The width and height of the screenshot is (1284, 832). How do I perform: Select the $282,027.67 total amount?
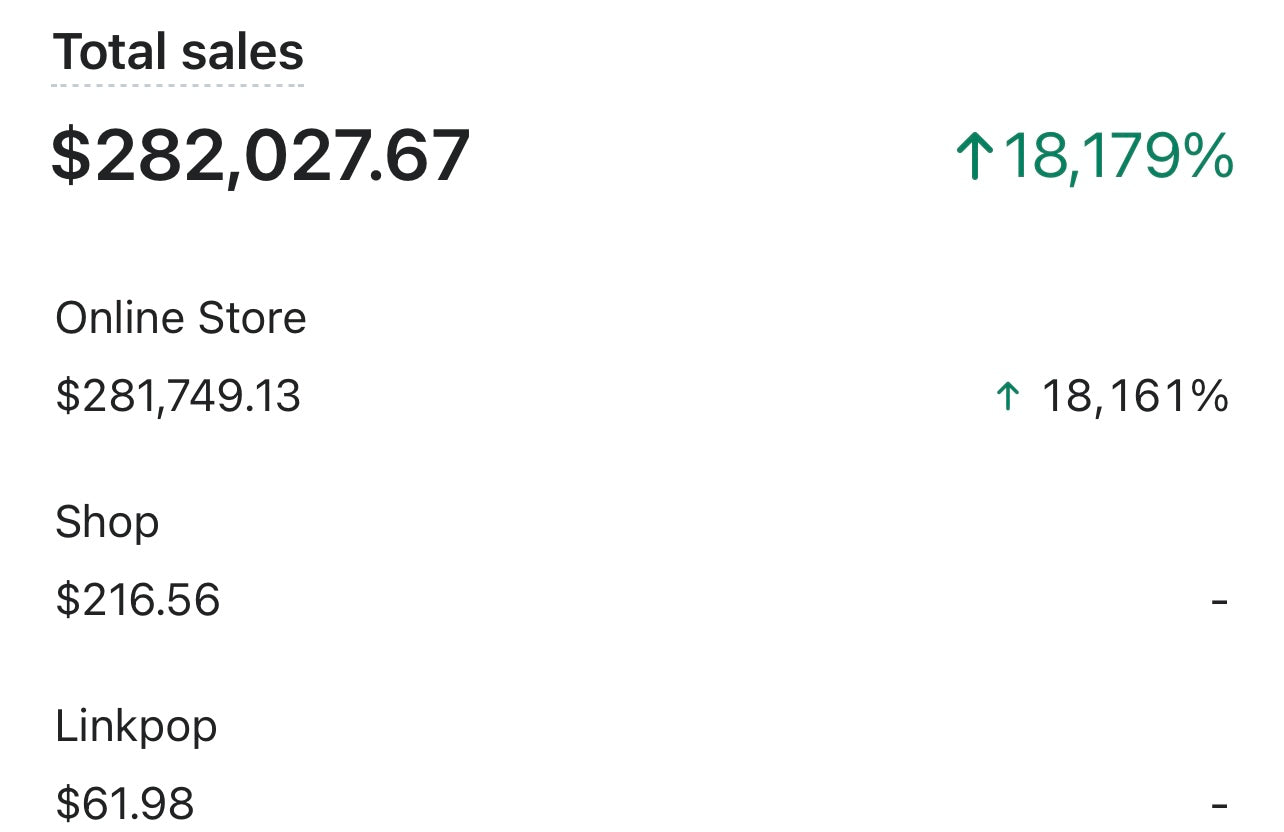261,157
